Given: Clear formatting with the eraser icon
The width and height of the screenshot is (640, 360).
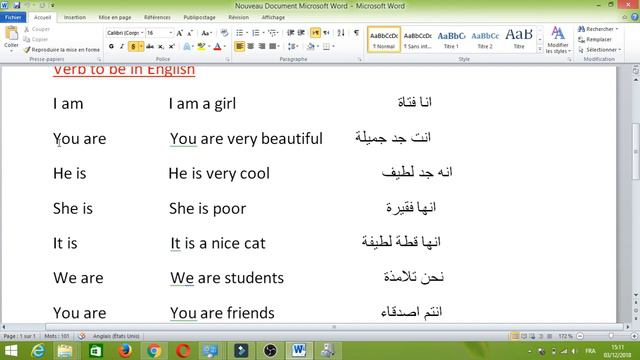Looking at the screenshot, I should click(224, 33).
